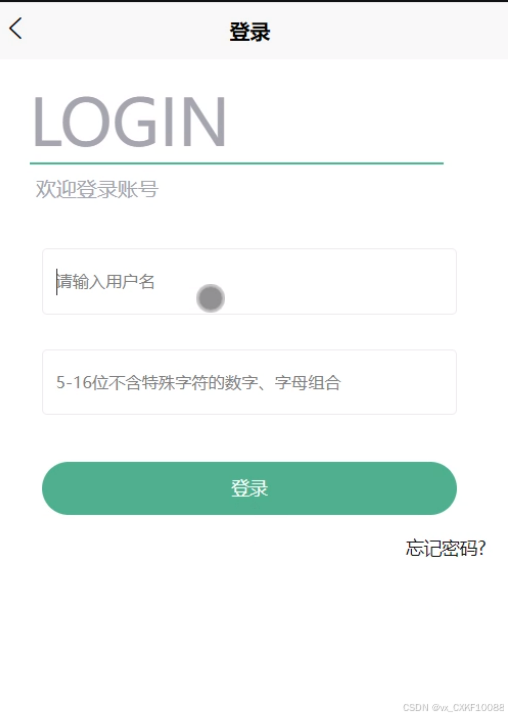508x719 pixels.
Task: Click the letter L of LOGIN
Action: 48,122
